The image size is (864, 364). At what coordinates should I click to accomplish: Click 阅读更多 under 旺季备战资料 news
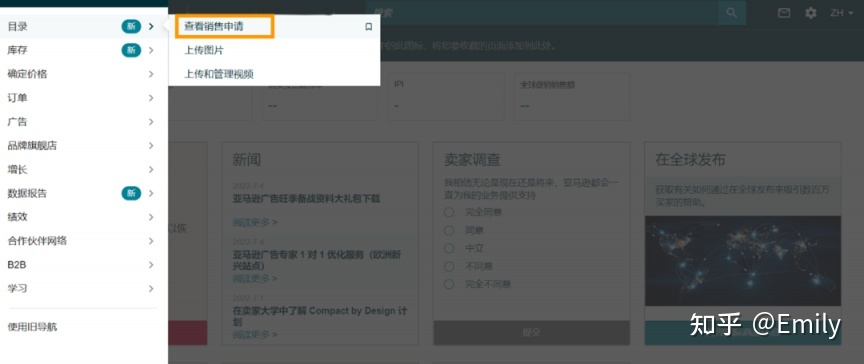click(x=255, y=222)
